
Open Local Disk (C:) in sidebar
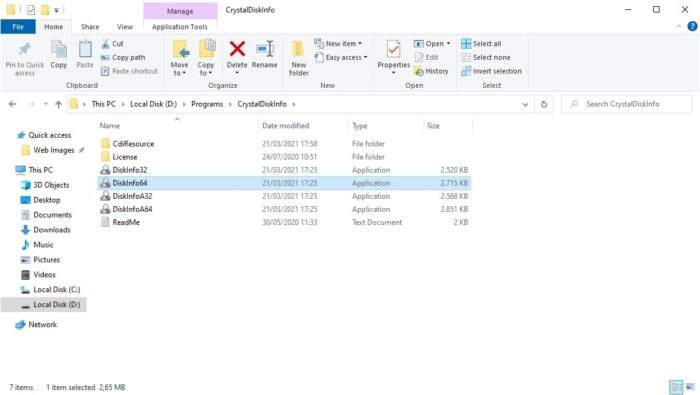coord(50,290)
